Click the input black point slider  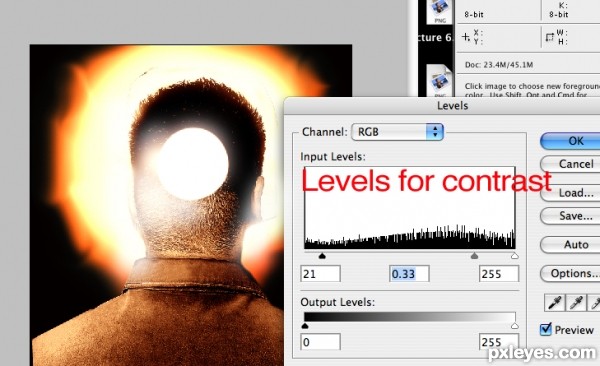tap(322, 256)
